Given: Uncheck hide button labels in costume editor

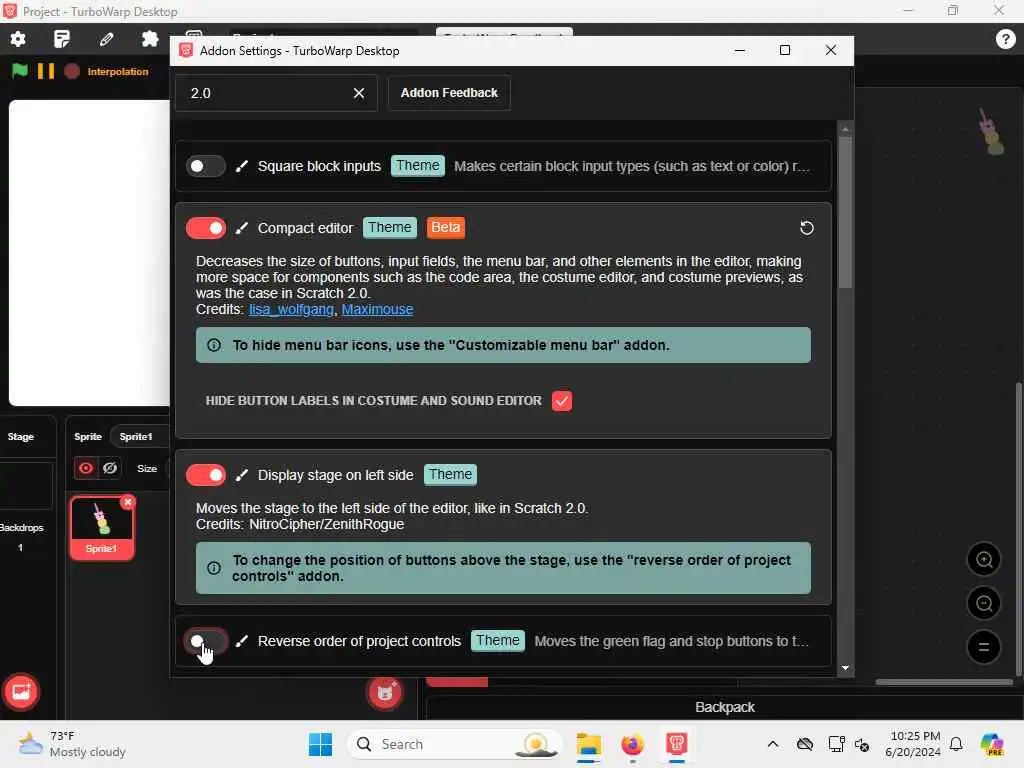Looking at the screenshot, I should [562, 401].
